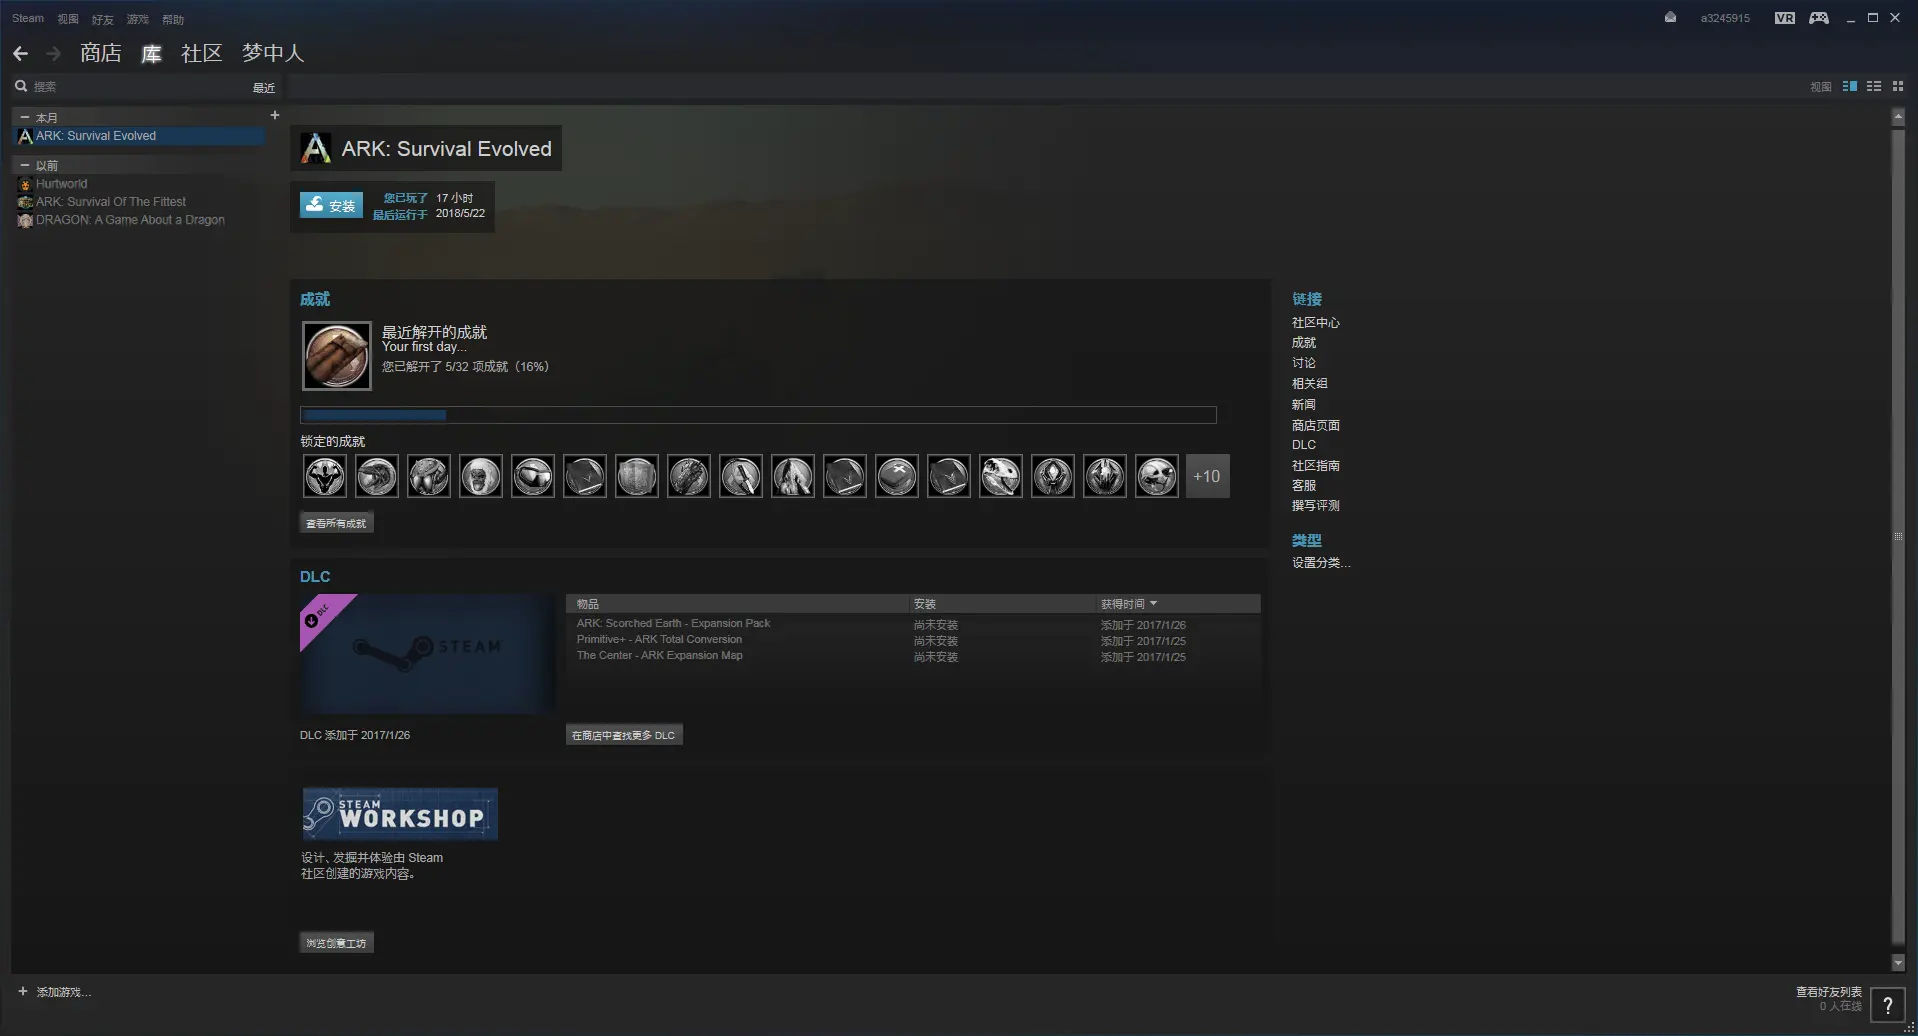Viewport: 1918px width, 1036px height.
Task: Click the DLC Steam placeholder image
Action: tap(427, 654)
